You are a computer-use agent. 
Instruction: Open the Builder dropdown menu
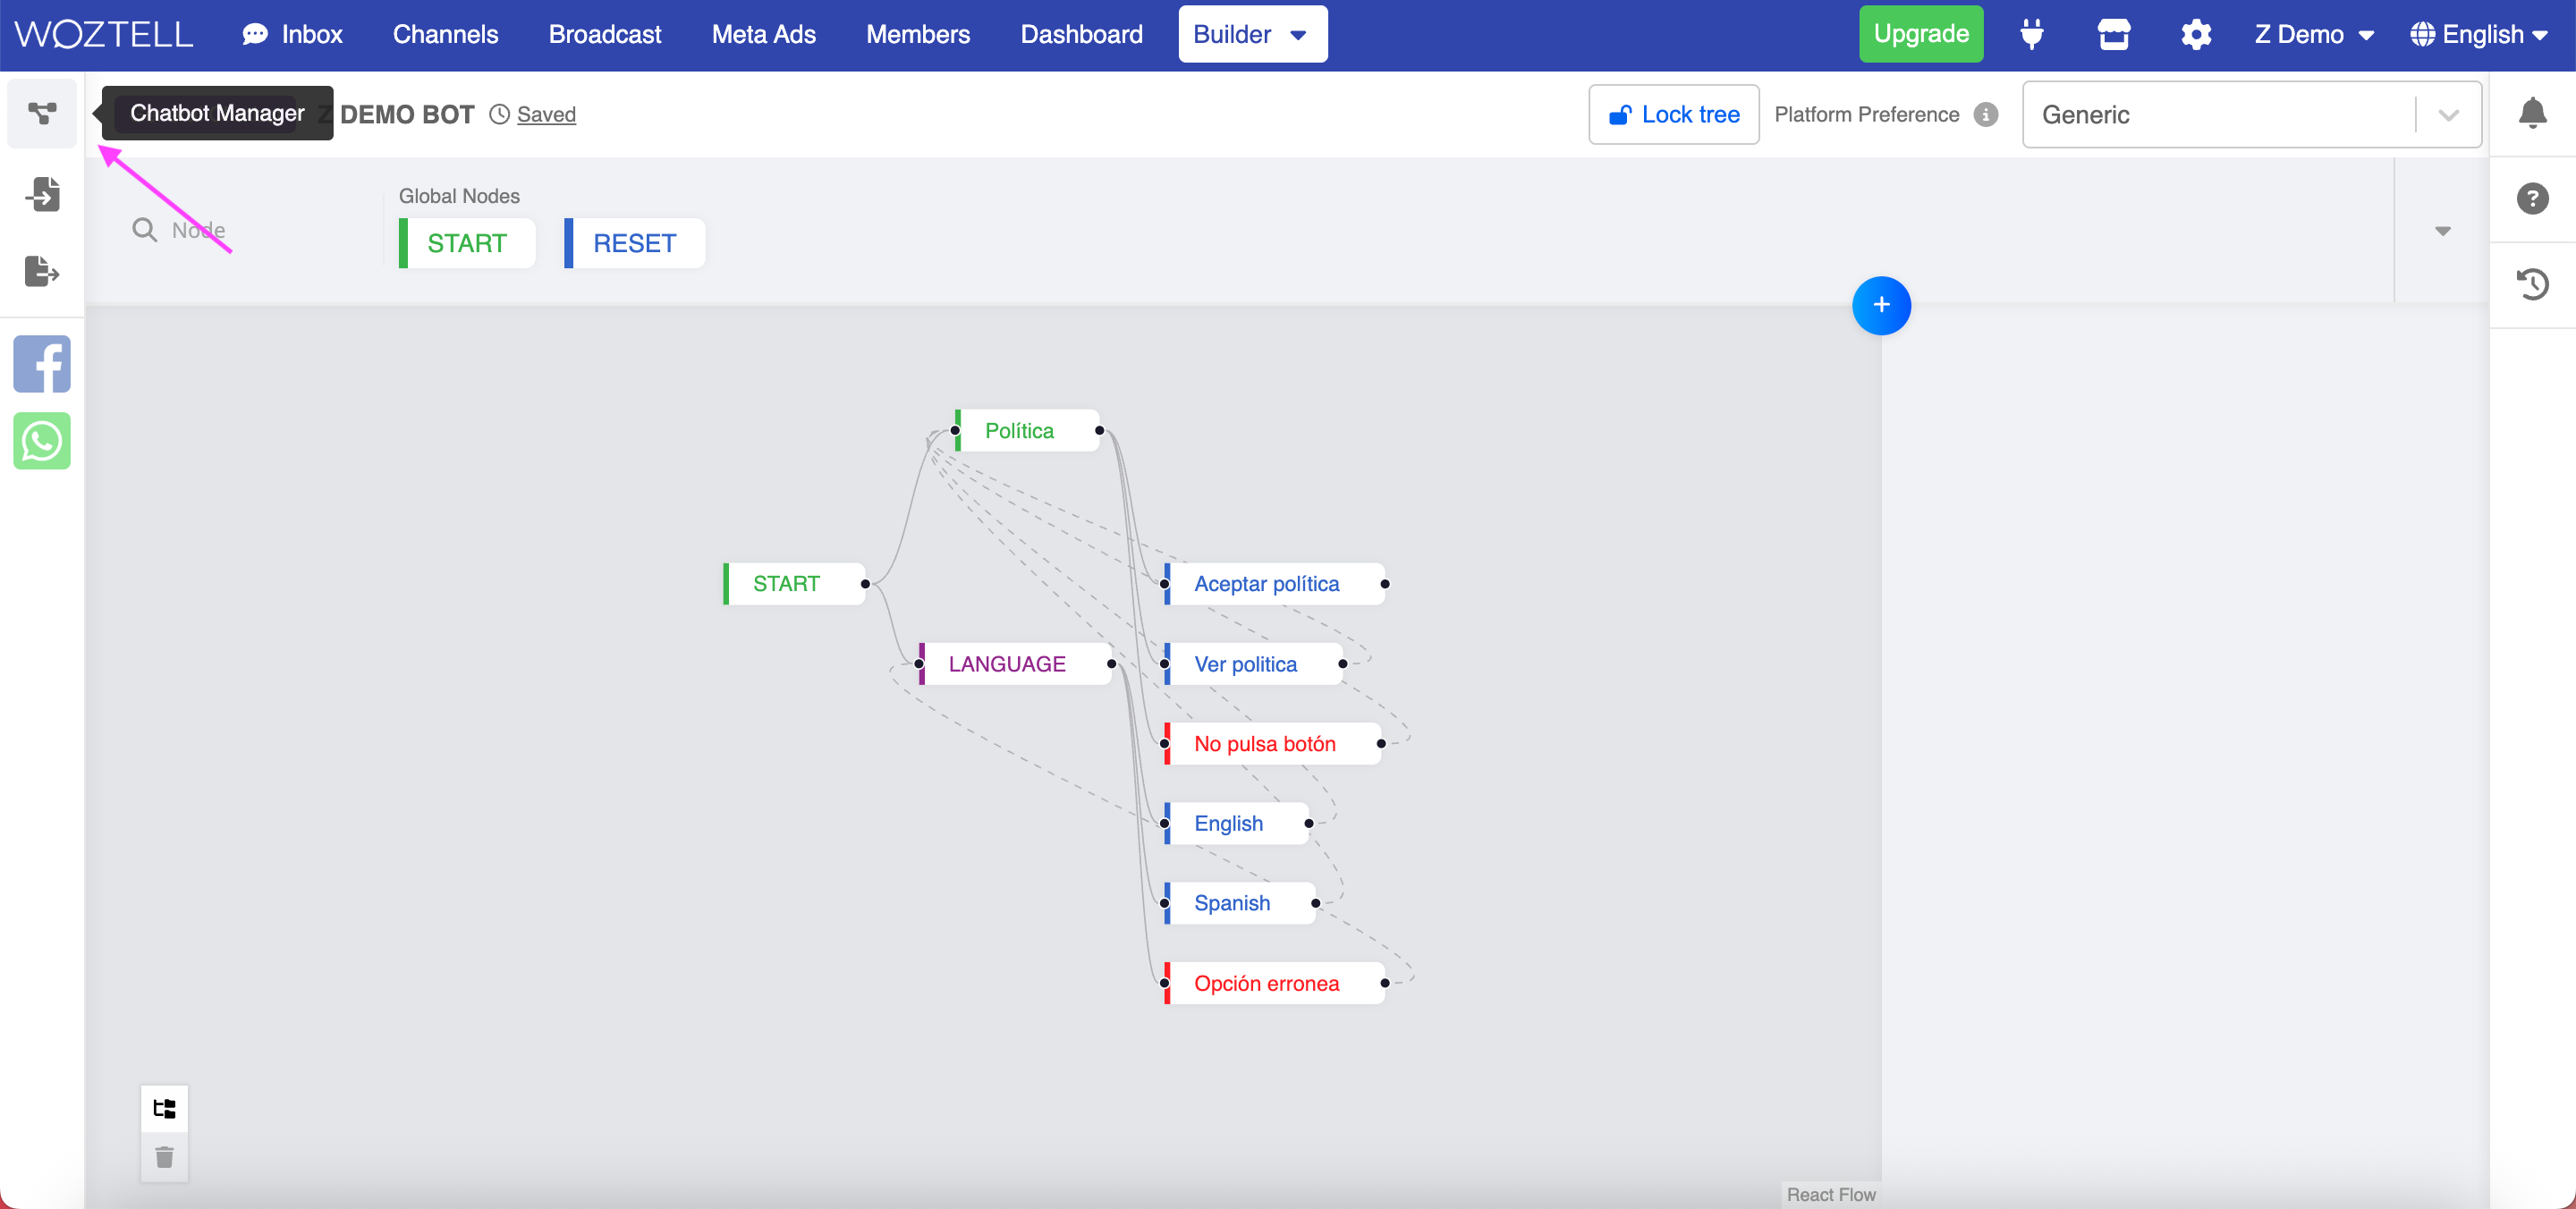tap(1252, 35)
